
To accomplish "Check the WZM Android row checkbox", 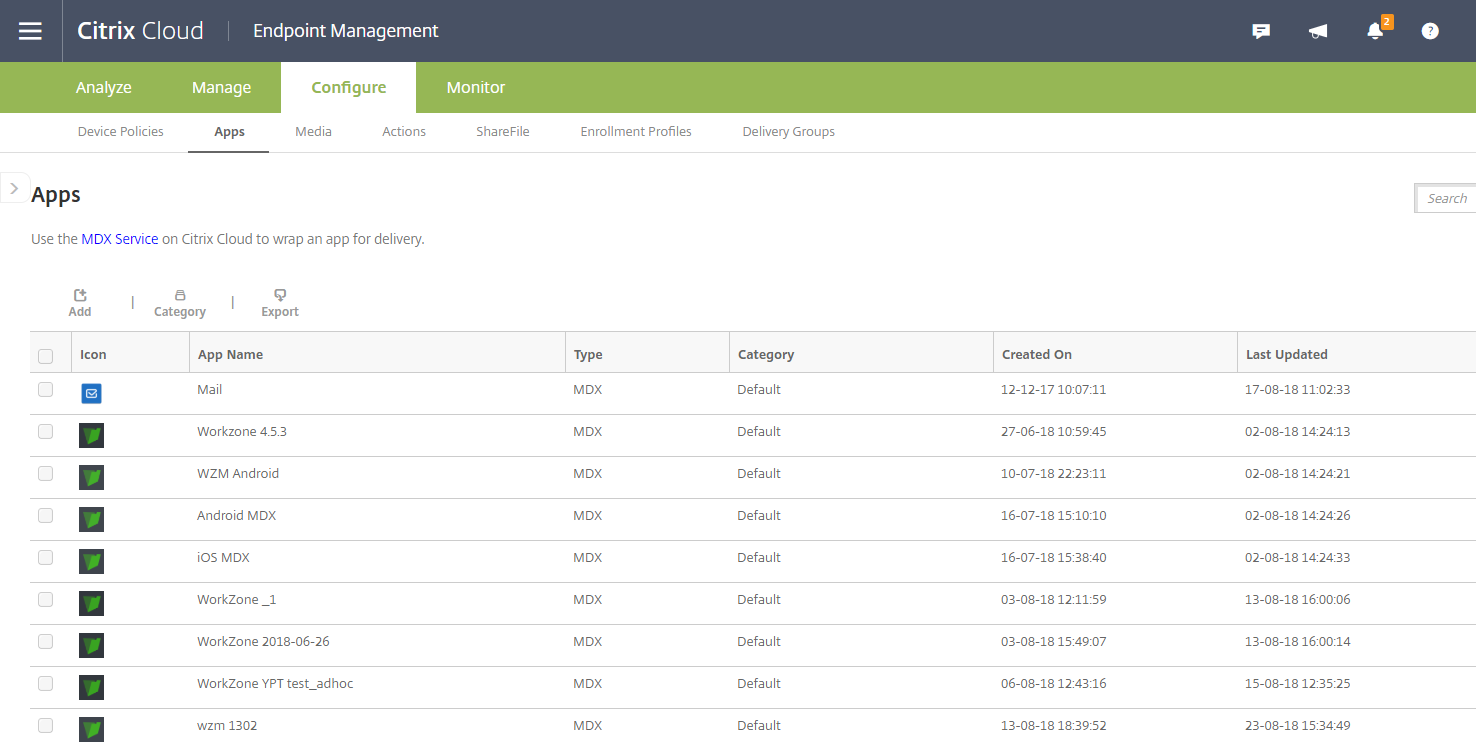I will click(45, 473).
